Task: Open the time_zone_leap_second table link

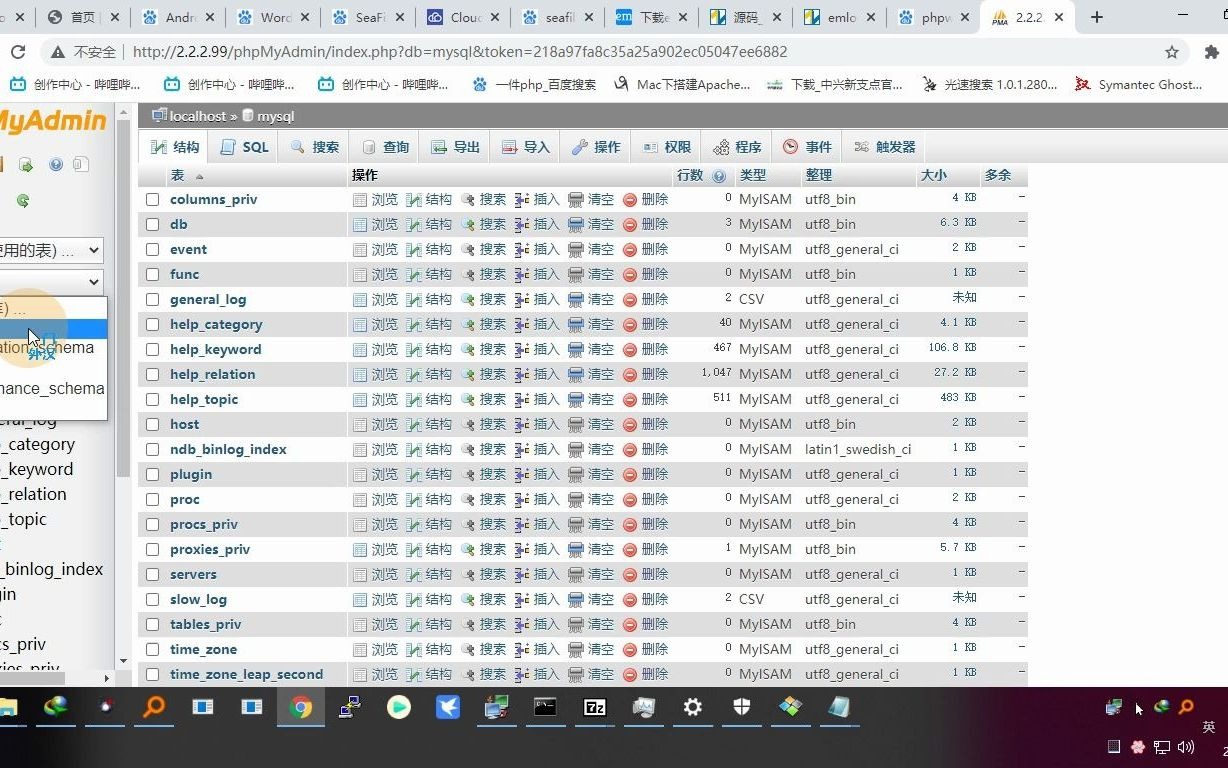Action: tap(246, 674)
